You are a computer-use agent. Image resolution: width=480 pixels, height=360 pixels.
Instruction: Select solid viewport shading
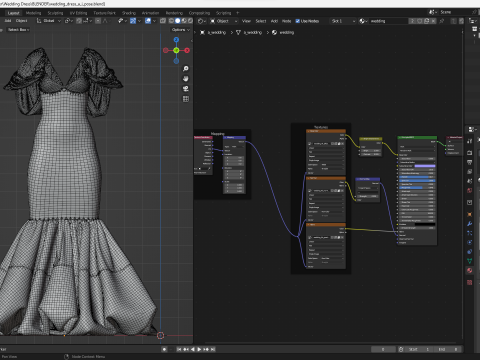tap(178, 21)
